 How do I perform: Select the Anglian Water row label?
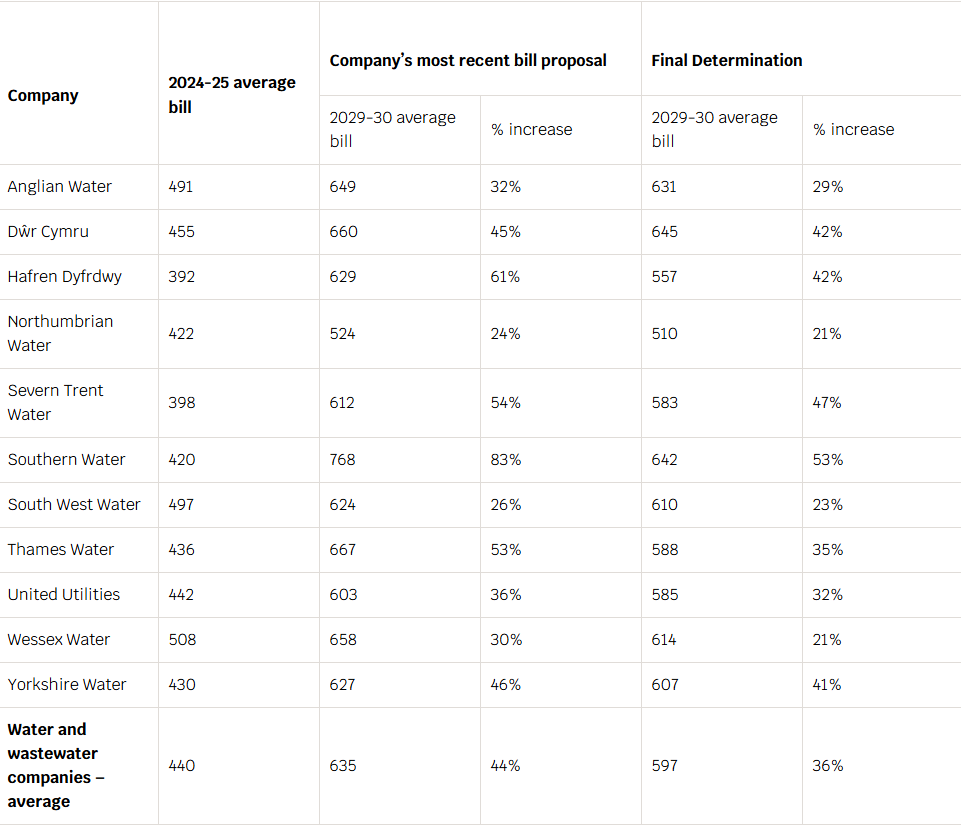pos(60,187)
